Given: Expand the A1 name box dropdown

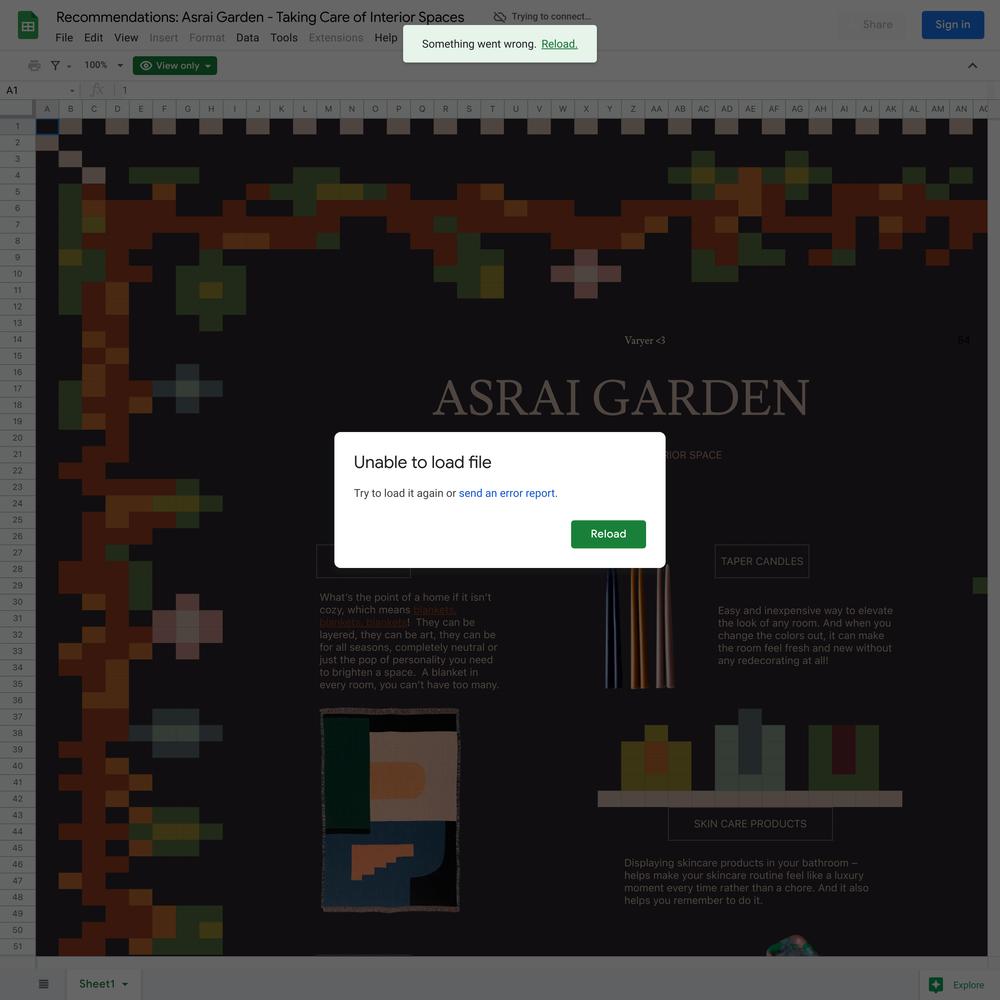Looking at the screenshot, I should 72,91.
